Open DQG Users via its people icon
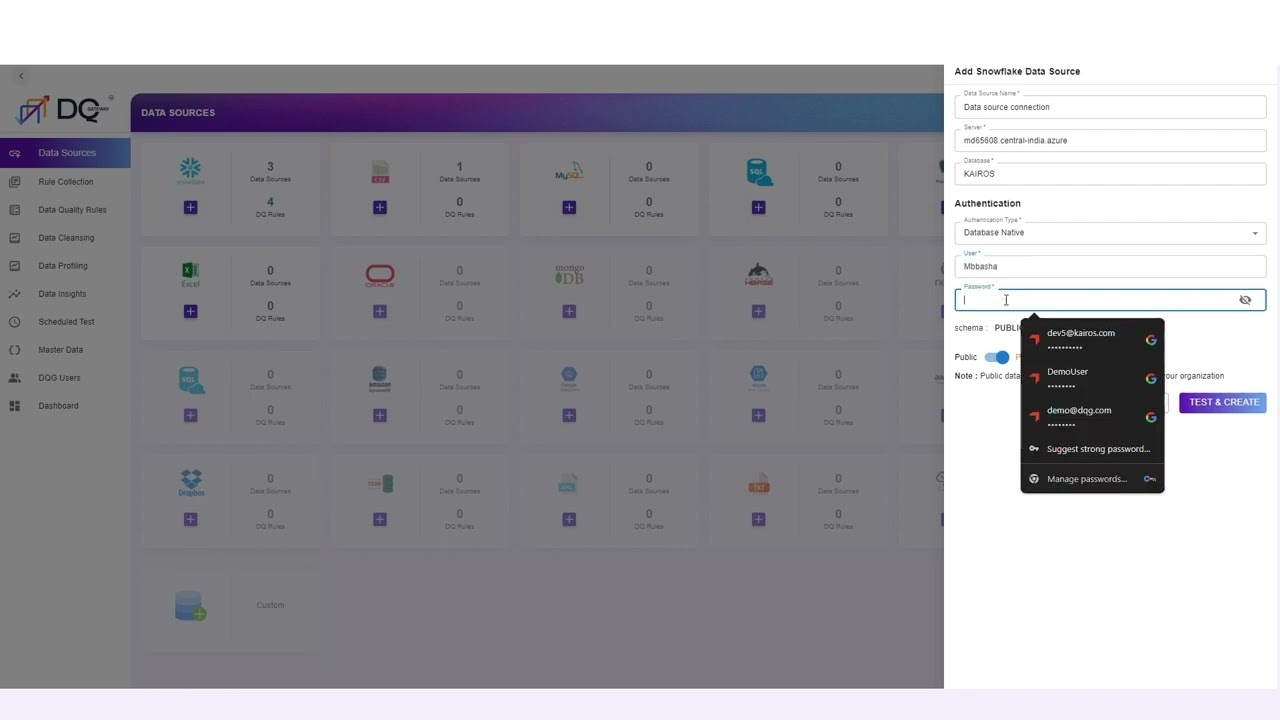The image size is (1280, 720). coord(14,378)
